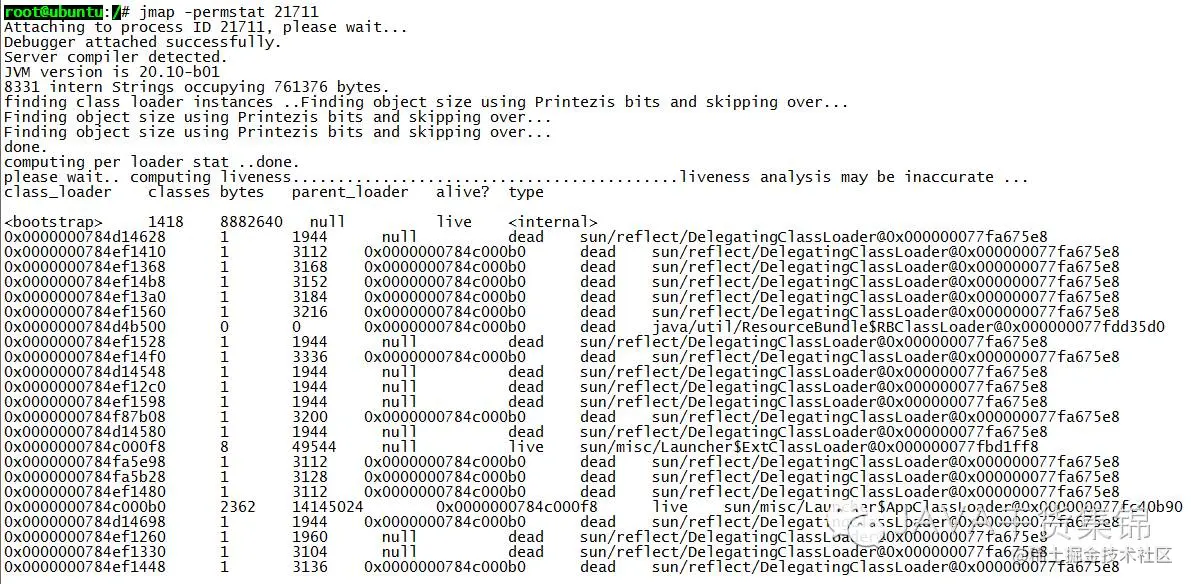Click the parent_loader column header
This screenshot has height=584, width=1191.
coord(349,192)
